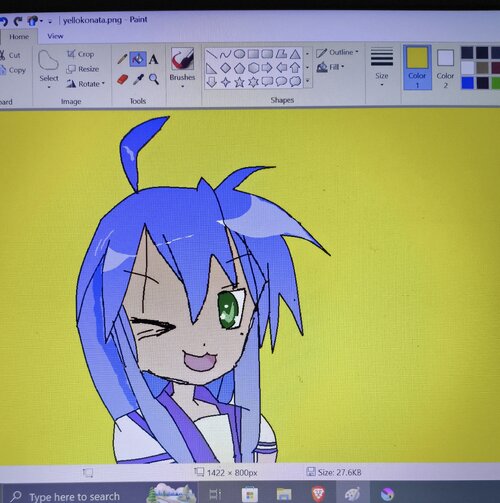Click the Undo arrow in title bar

click(x=4, y=22)
